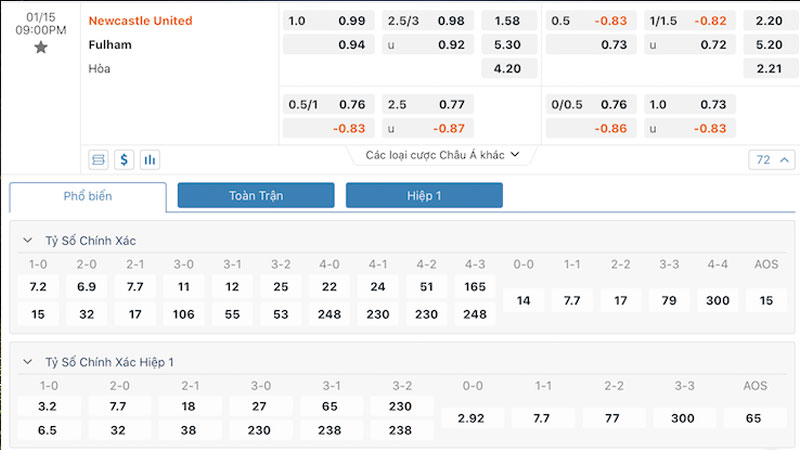The width and height of the screenshot is (800, 450).
Task: Open the Toàn Trận tab
Action: (x=256, y=196)
